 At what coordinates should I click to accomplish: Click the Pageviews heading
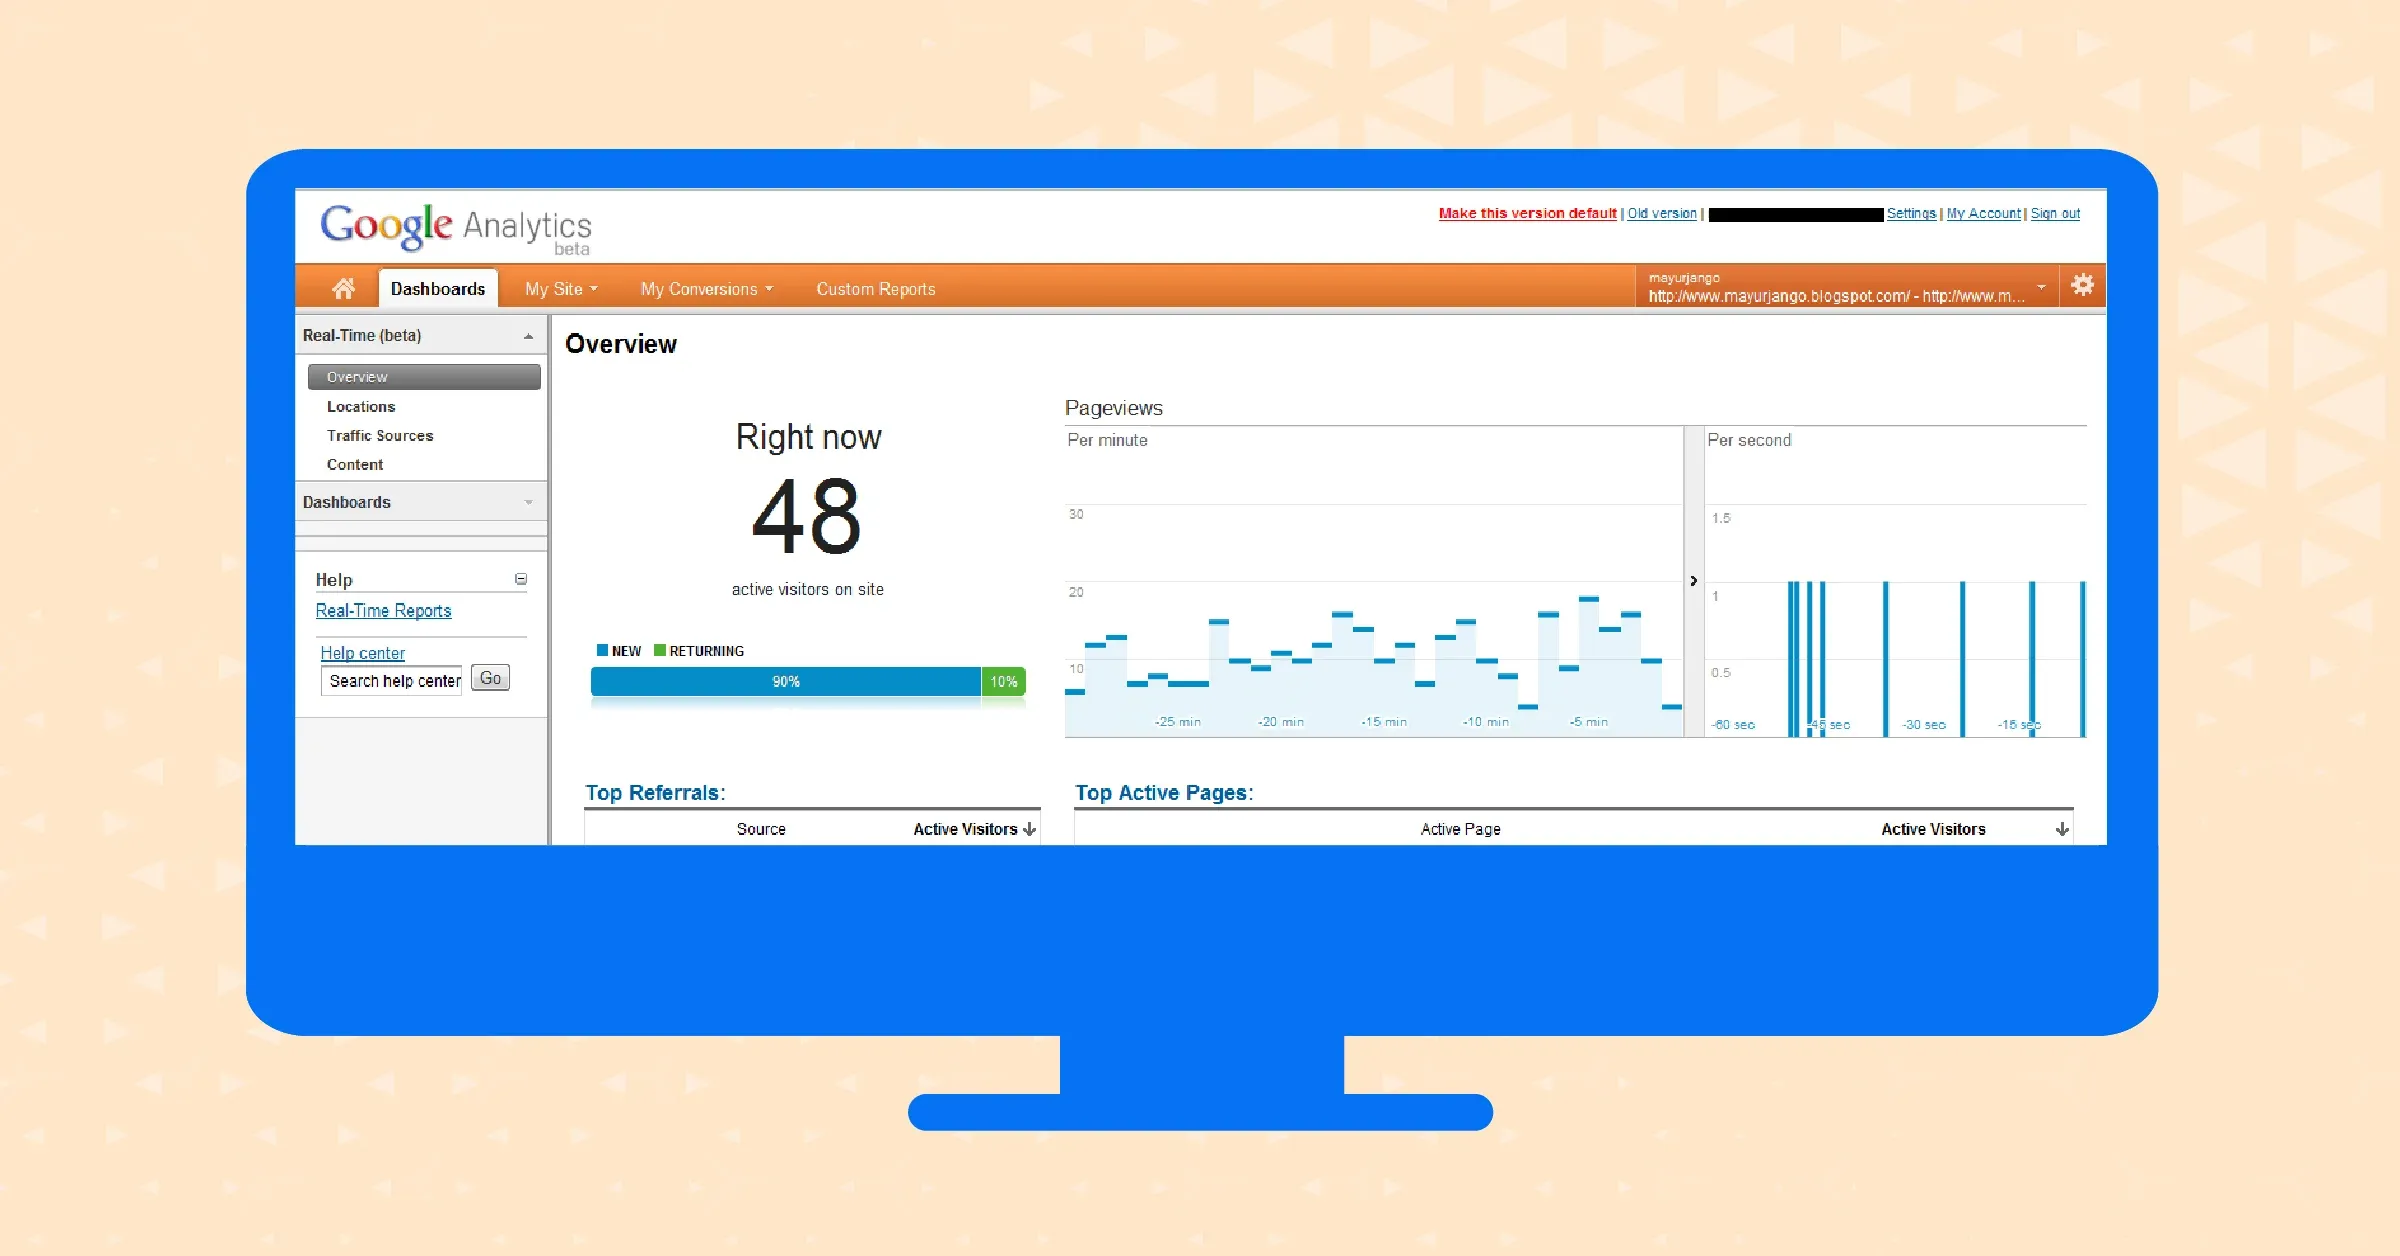[x=1114, y=408]
